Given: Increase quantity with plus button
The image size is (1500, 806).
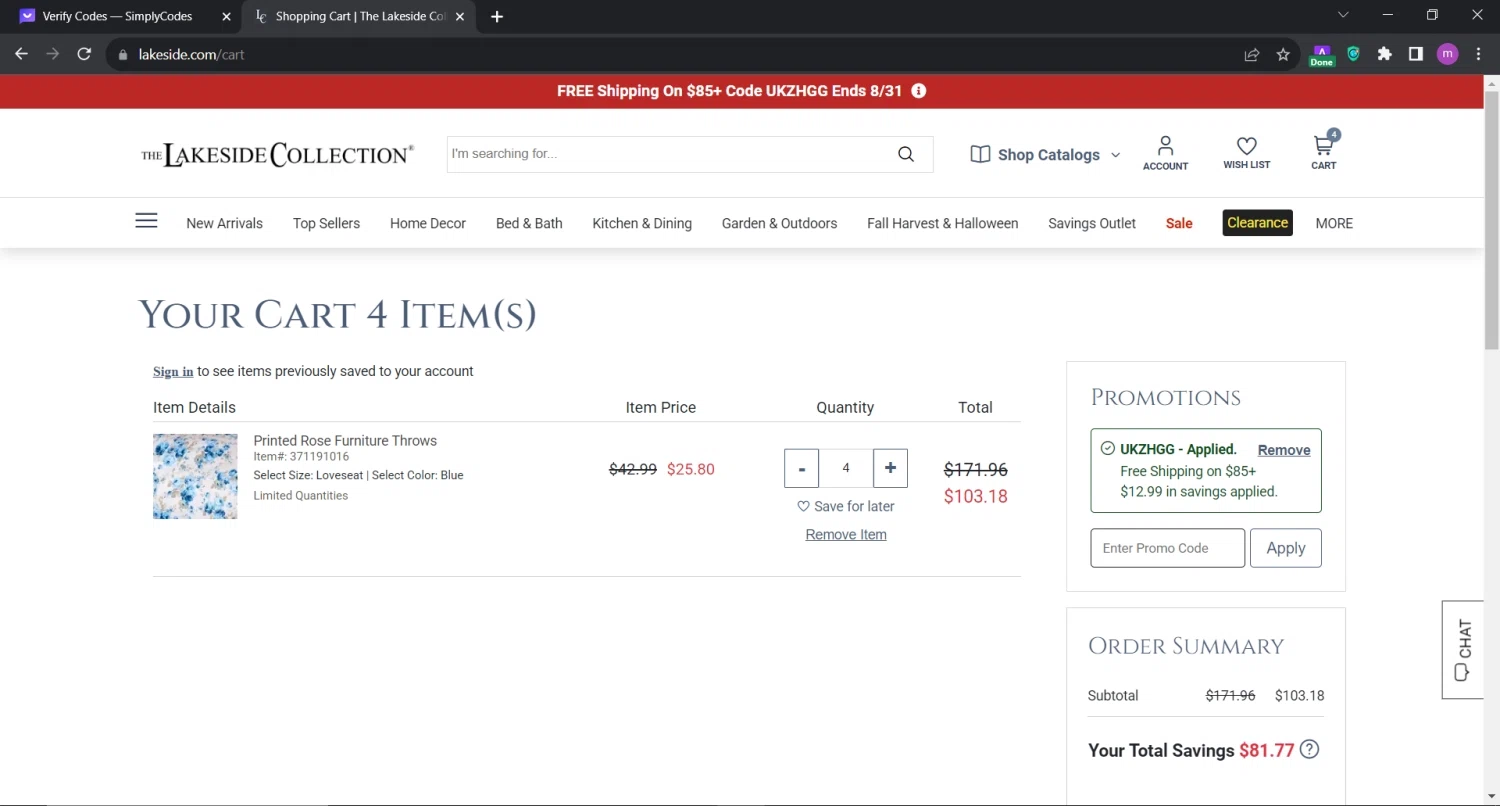Looking at the screenshot, I should (890, 468).
